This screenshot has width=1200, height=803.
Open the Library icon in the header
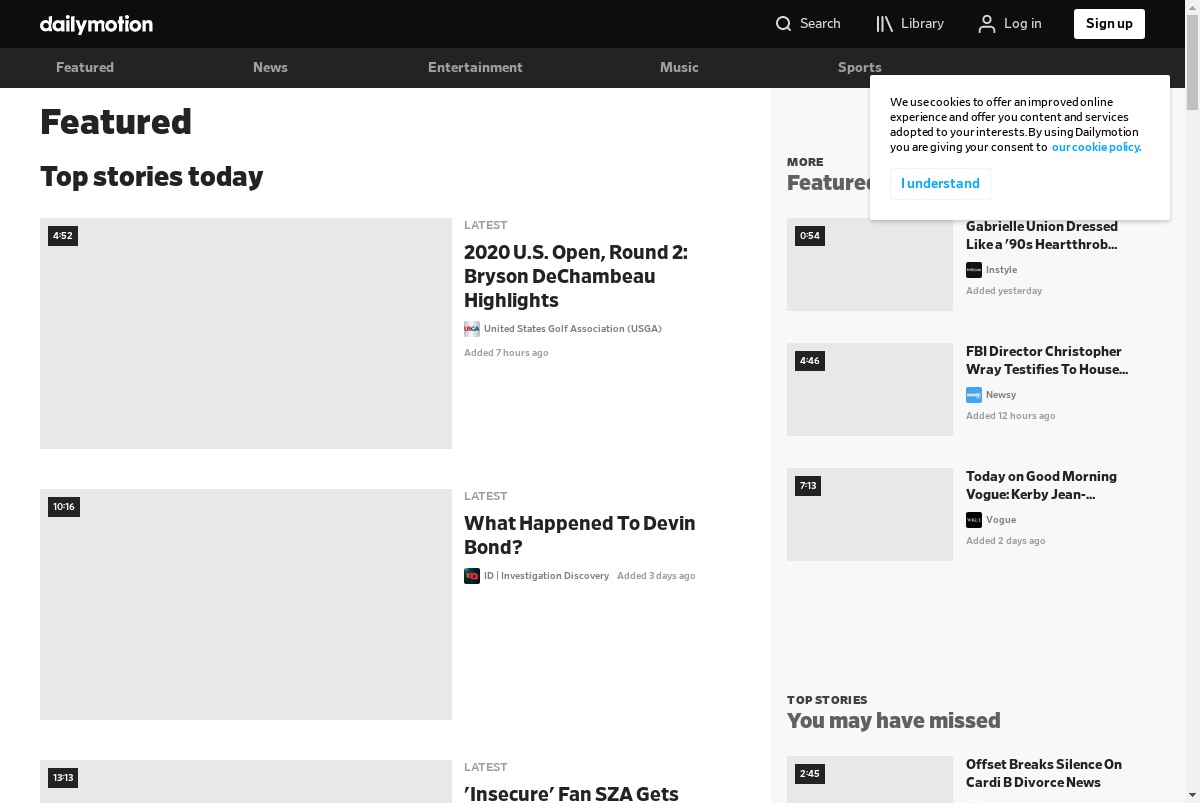(x=884, y=24)
